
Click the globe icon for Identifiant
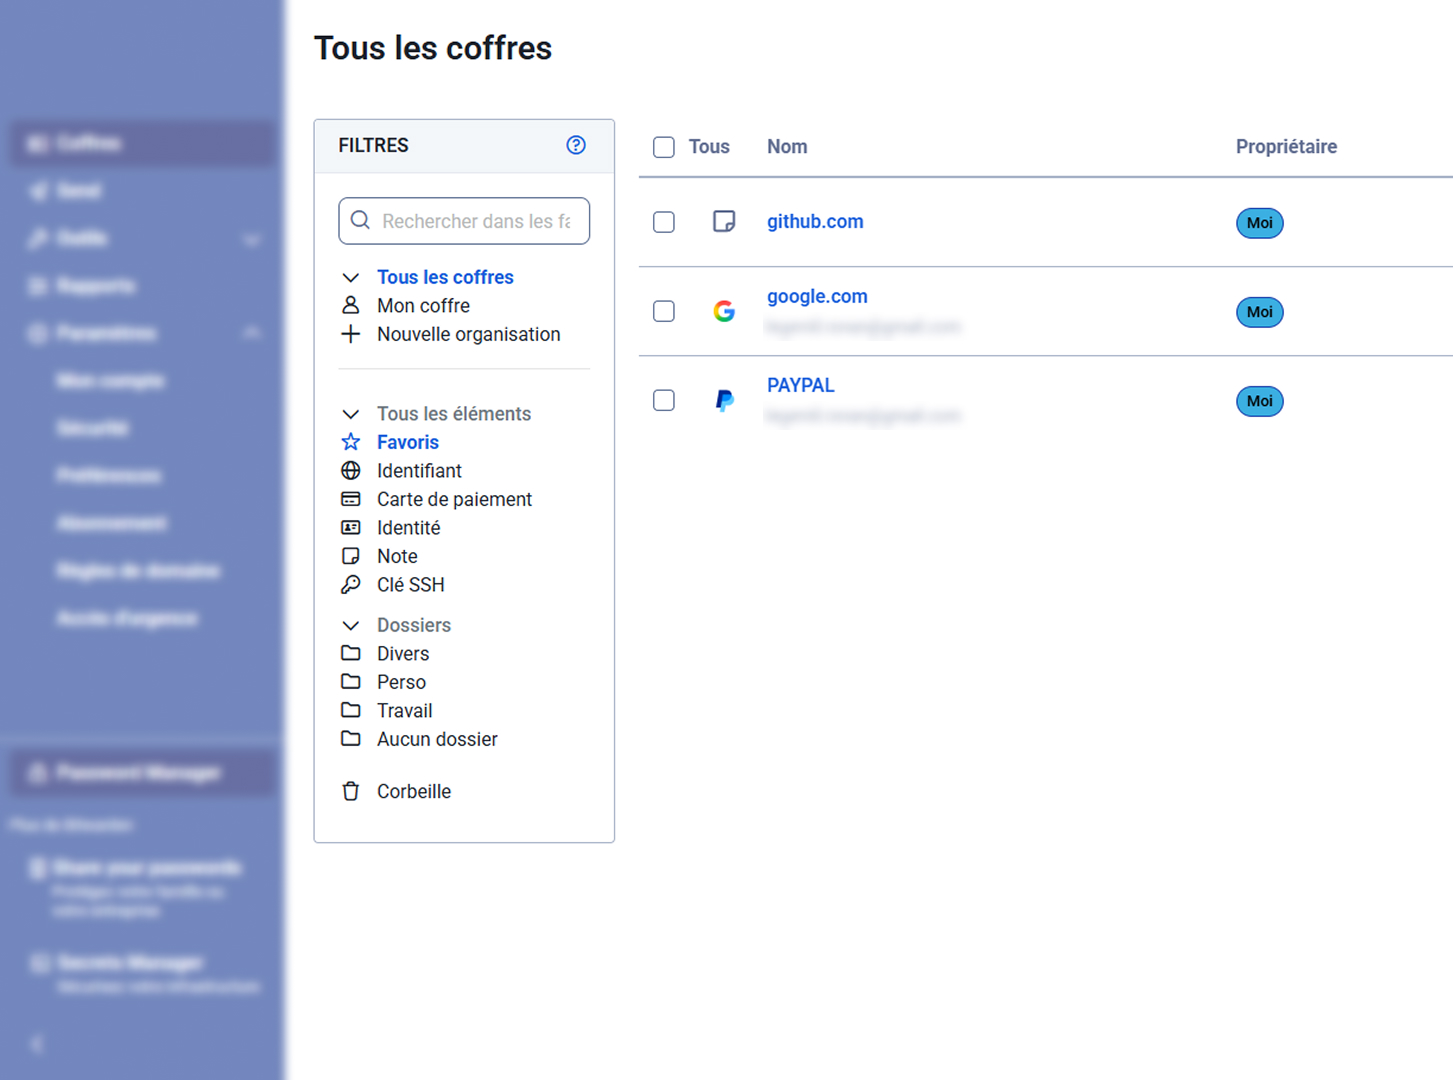click(x=350, y=471)
